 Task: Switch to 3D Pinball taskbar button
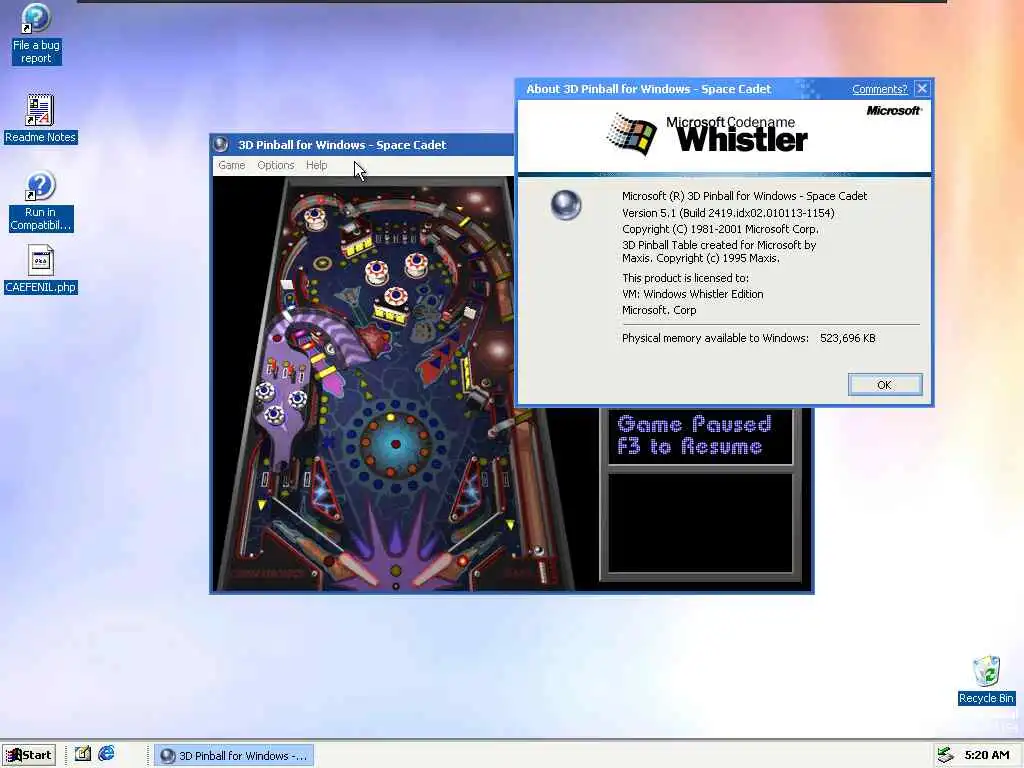234,756
